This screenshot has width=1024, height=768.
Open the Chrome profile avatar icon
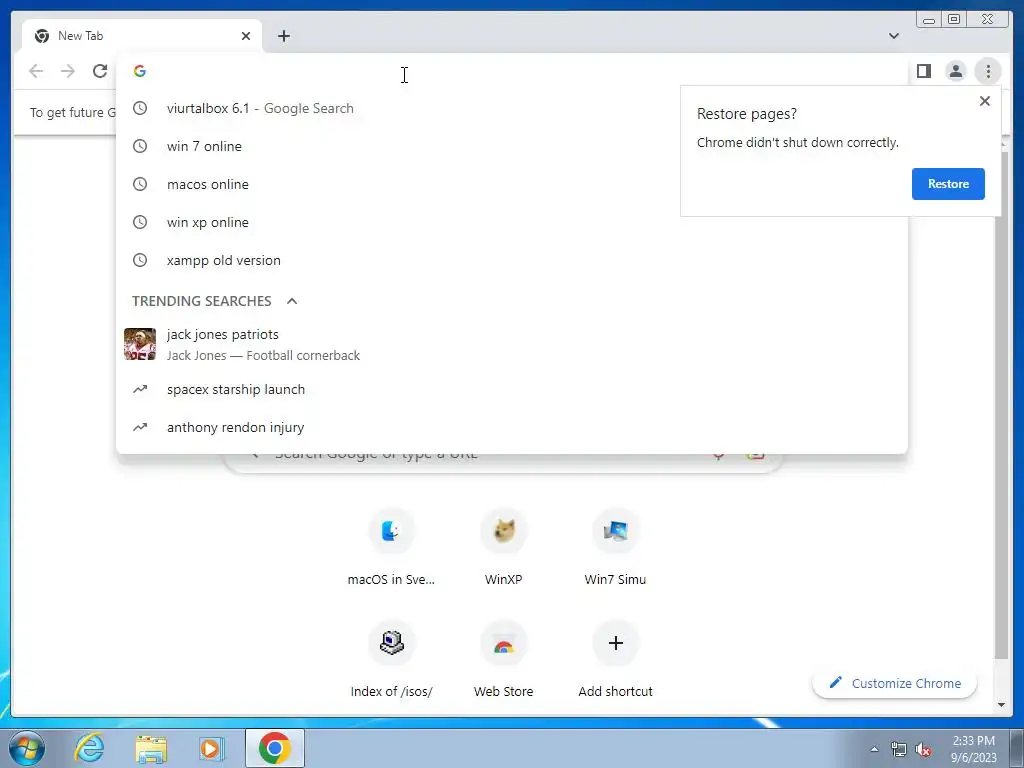(955, 71)
